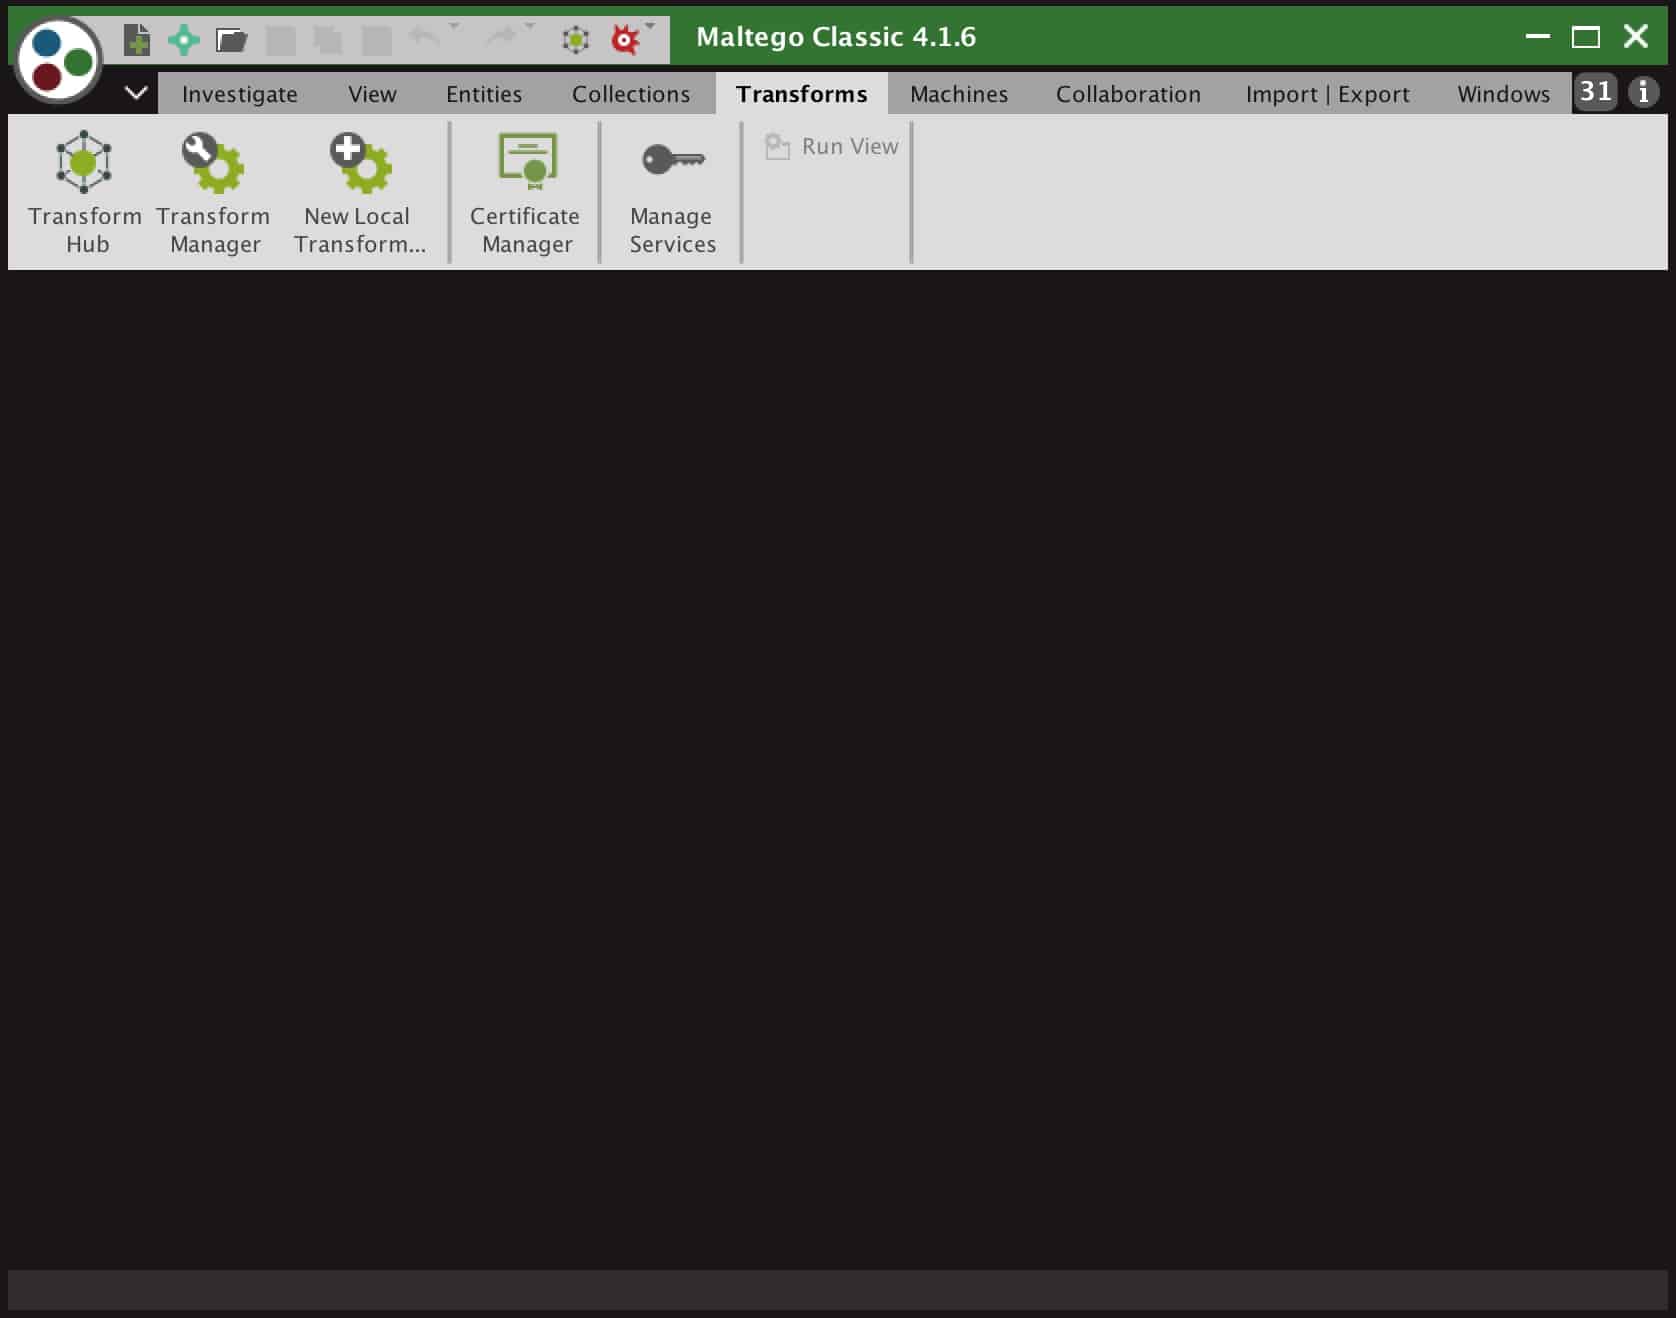Create a new graph from quick toolbar
The height and width of the screenshot is (1318, 1676).
[x=136, y=40]
